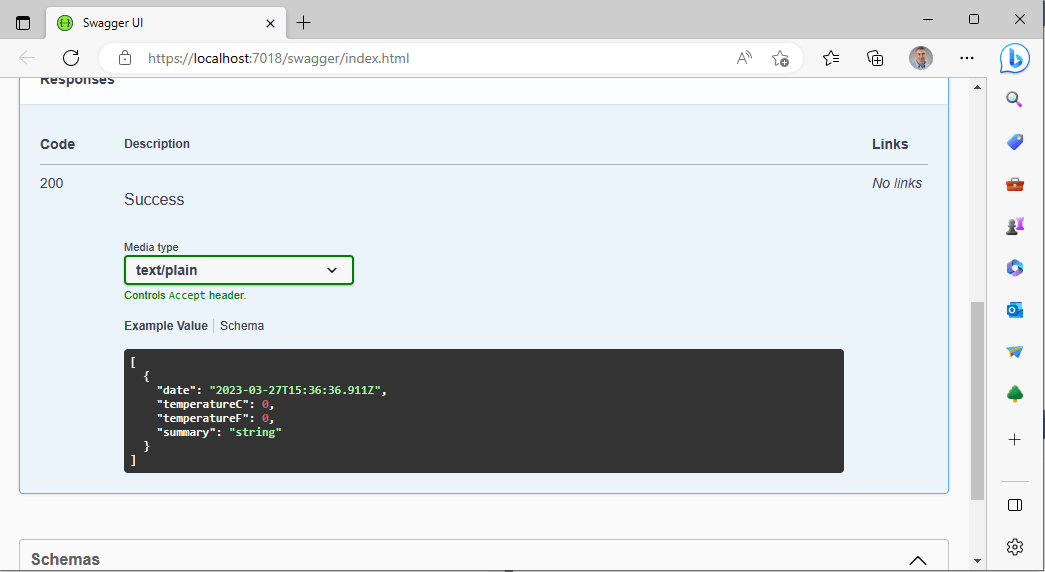The height and width of the screenshot is (572, 1045).
Task: Go back to the previous page
Action: (27, 58)
